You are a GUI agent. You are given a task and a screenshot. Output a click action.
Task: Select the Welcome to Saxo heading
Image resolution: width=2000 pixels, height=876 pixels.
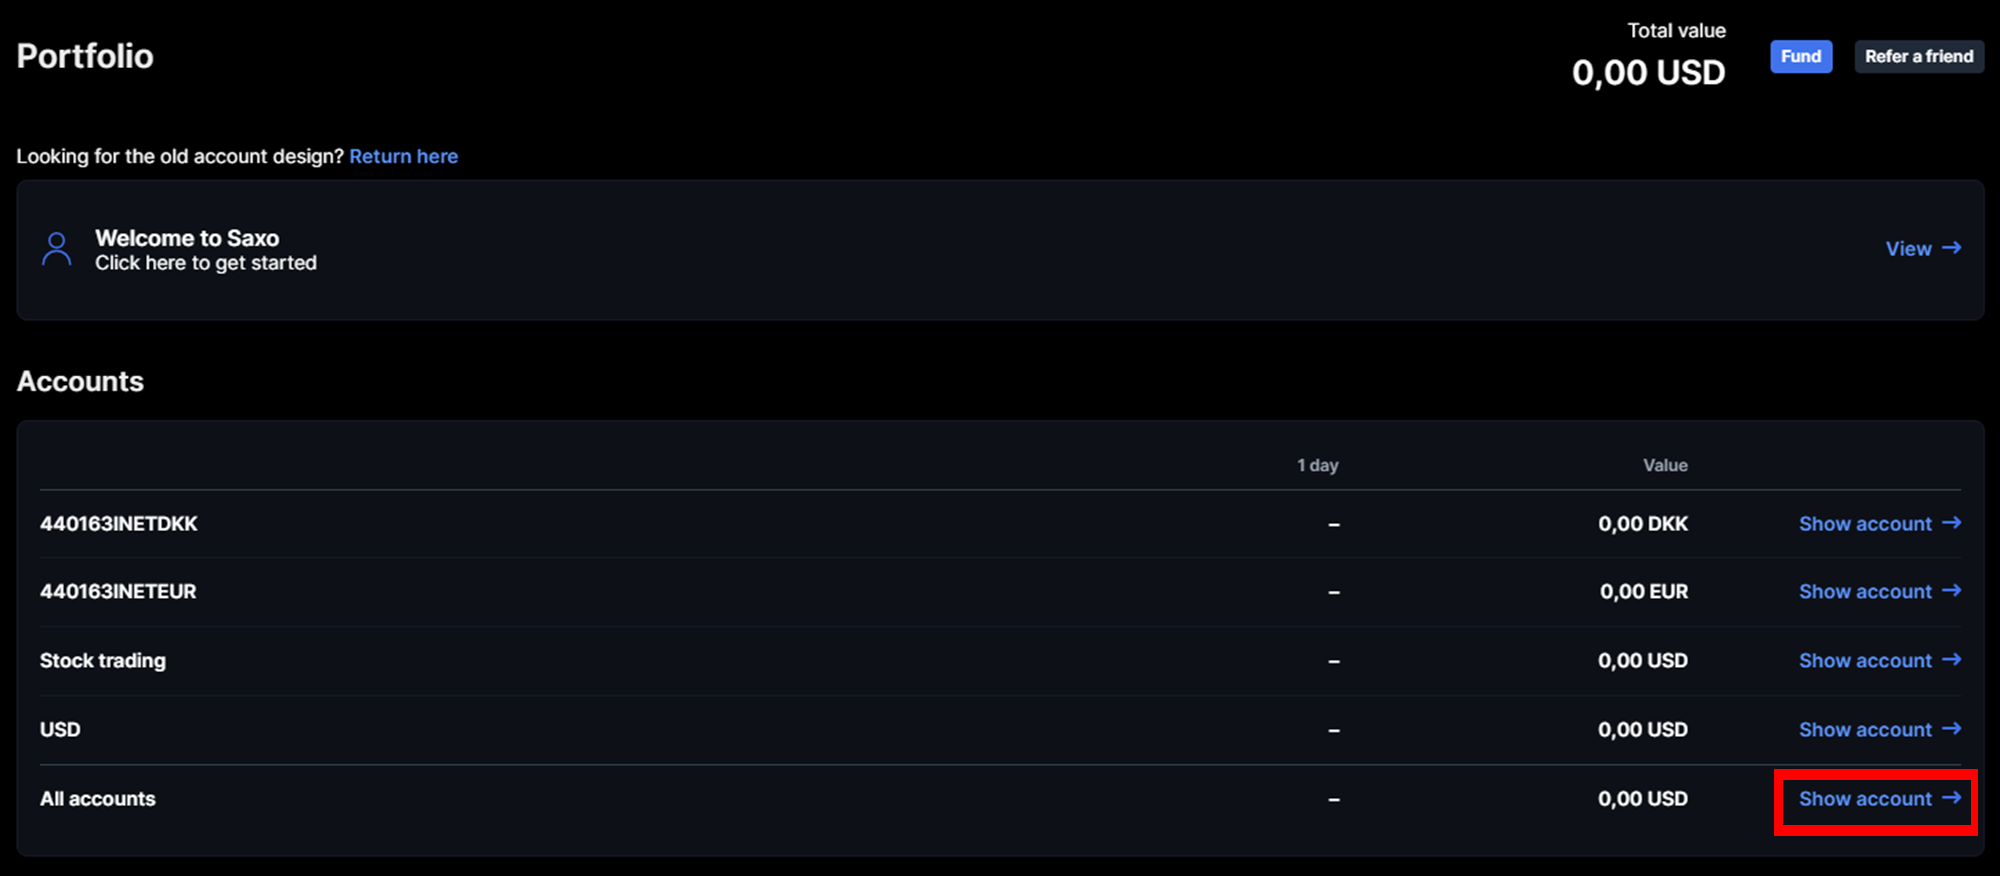pyautogui.click(x=187, y=238)
